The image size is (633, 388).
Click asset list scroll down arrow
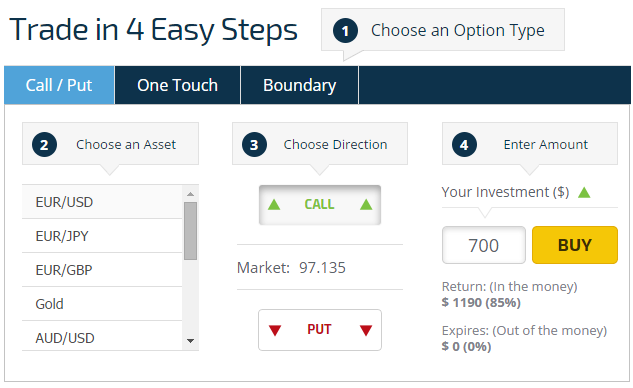point(191,341)
